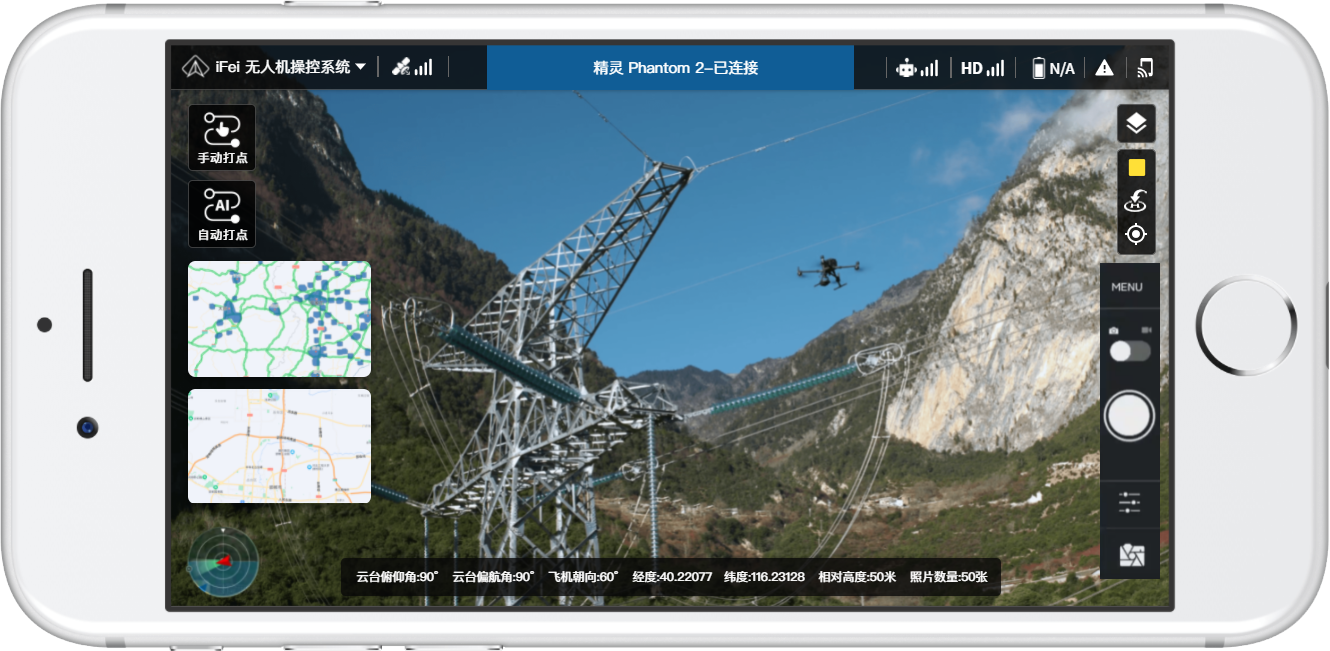Click the remote controller signal icon
The height and width of the screenshot is (651, 1330).
[x=916, y=68]
